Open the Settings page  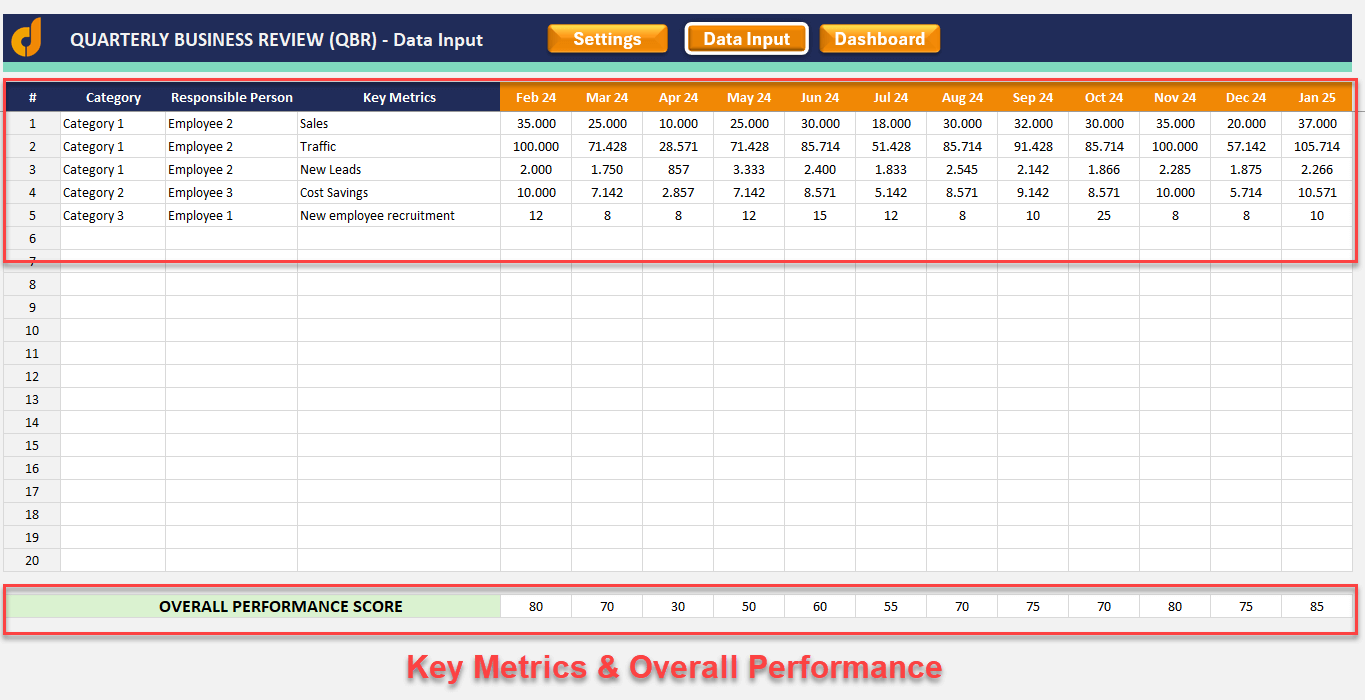(607, 38)
